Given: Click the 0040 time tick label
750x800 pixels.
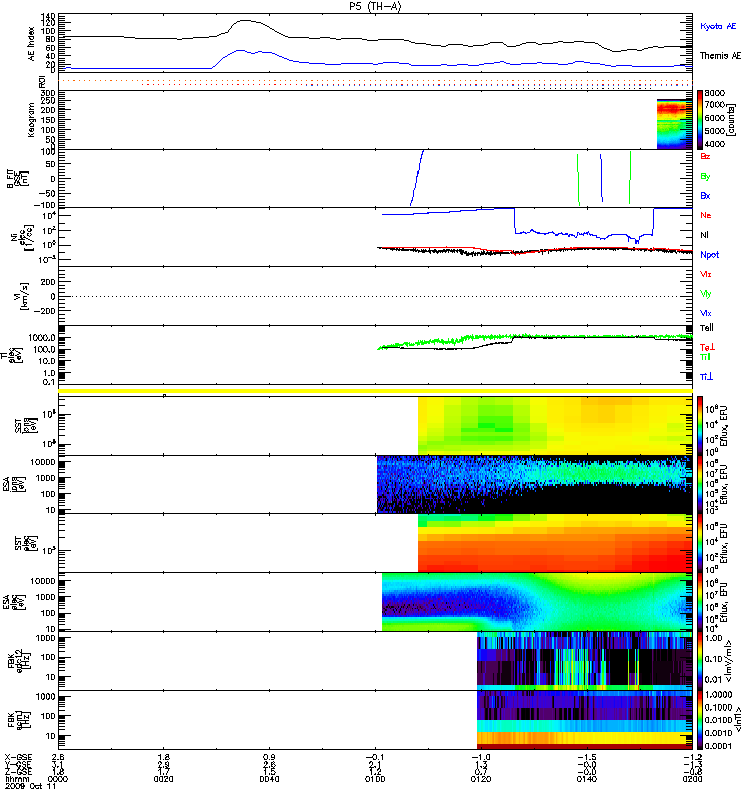Looking at the screenshot, I should 269,779.
